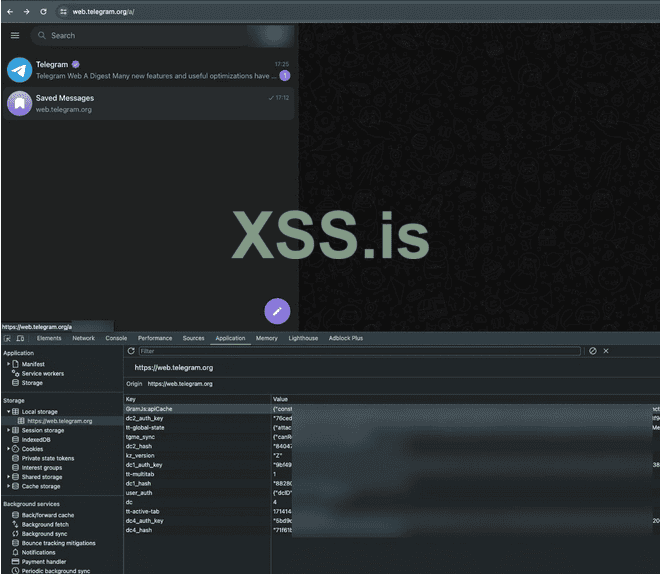This screenshot has height=574, width=660.
Task: Switch to the Lighthouse tab
Action: tap(303, 338)
